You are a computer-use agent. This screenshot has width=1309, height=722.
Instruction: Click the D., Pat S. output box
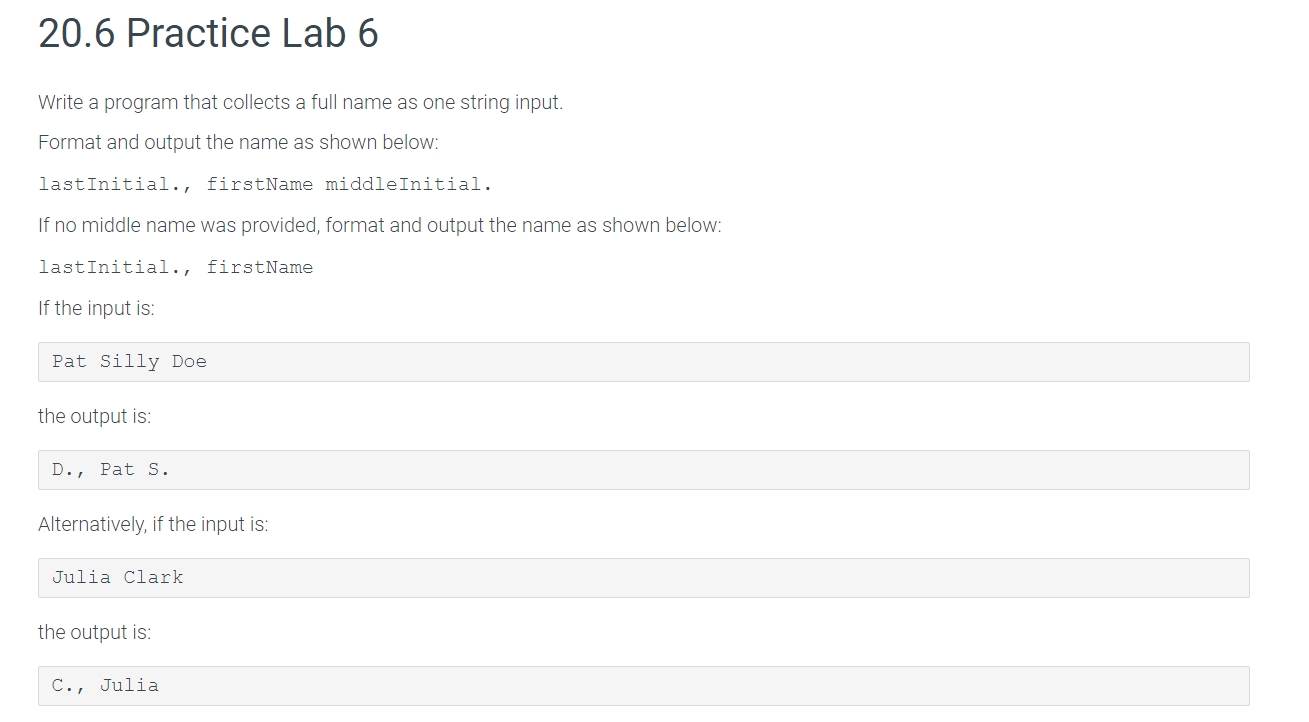tap(644, 470)
